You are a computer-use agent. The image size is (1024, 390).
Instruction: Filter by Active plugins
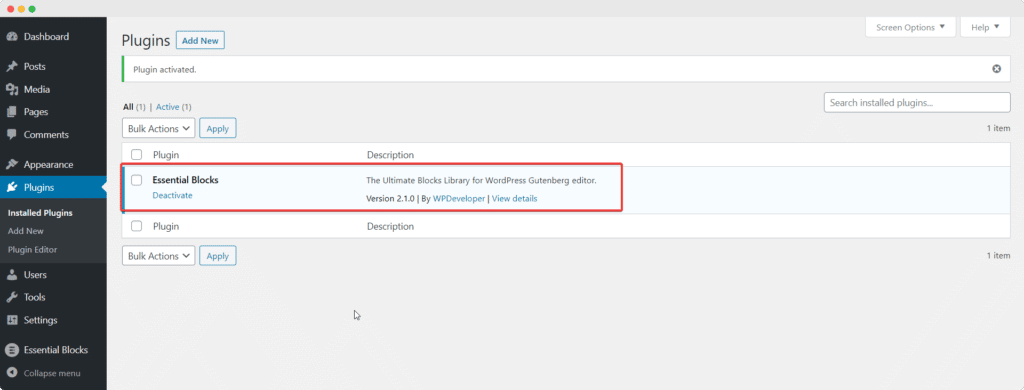pyautogui.click(x=167, y=107)
